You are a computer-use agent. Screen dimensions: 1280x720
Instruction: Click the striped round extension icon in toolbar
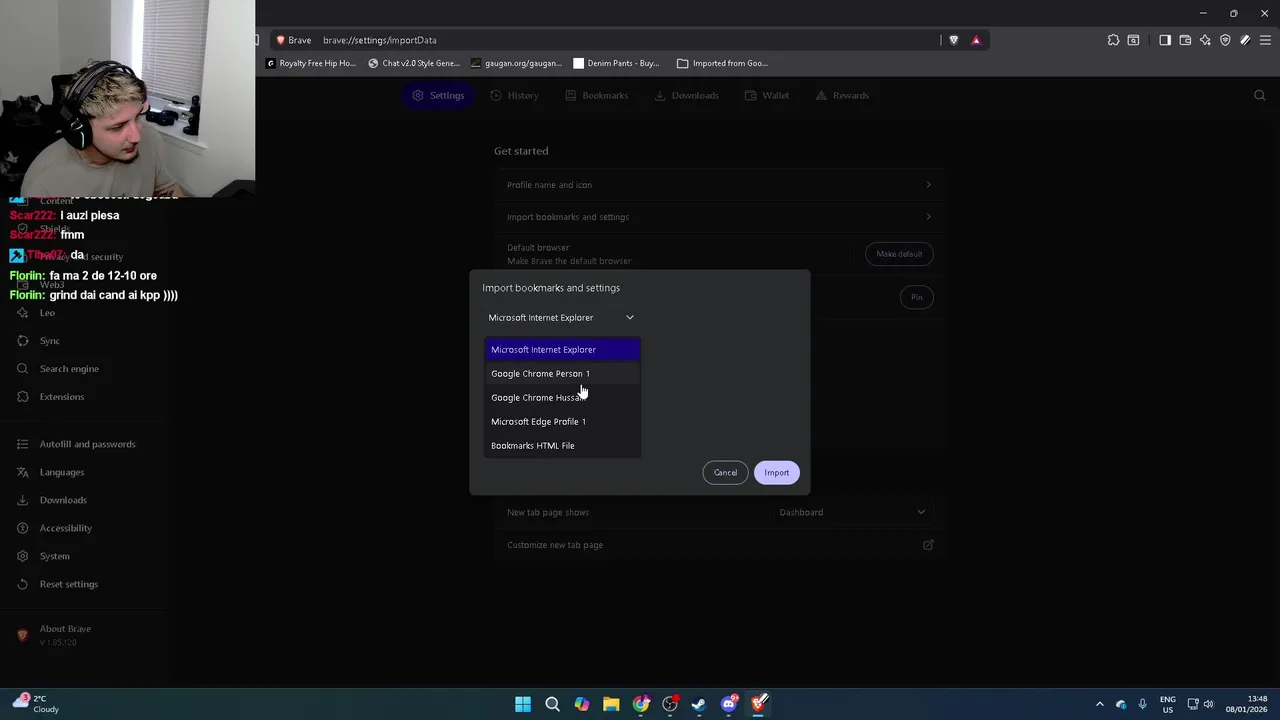pos(1245,40)
